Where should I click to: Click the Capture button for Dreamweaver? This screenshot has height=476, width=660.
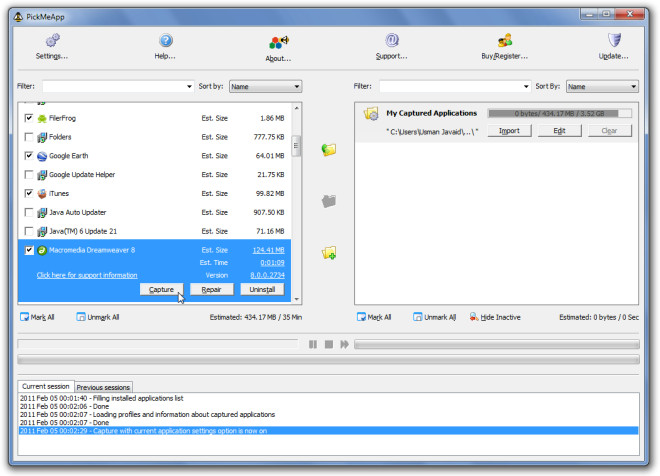(x=162, y=290)
